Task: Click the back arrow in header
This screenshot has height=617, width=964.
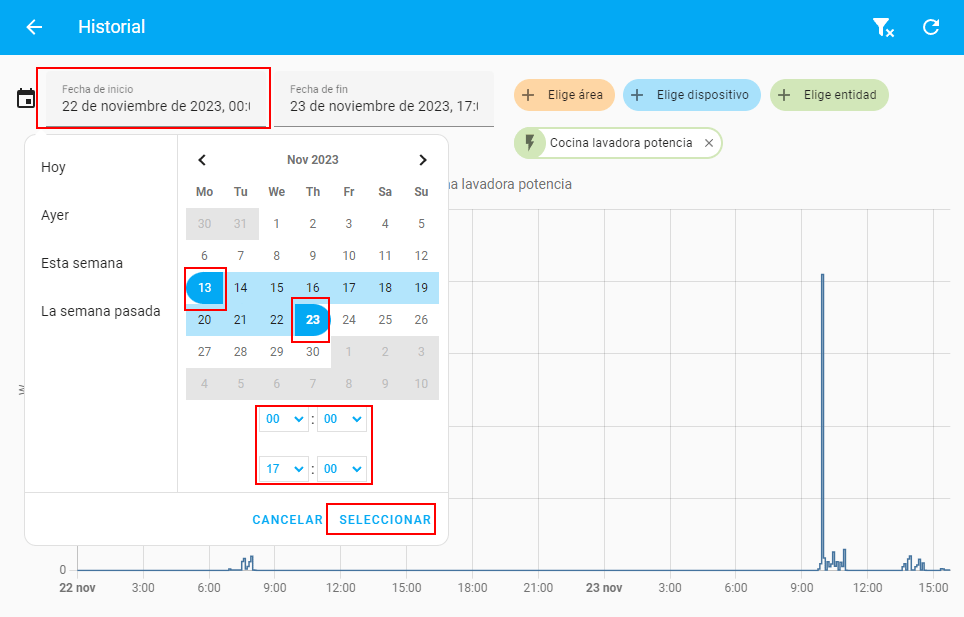Action: pyautogui.click(x=34, y=27)
